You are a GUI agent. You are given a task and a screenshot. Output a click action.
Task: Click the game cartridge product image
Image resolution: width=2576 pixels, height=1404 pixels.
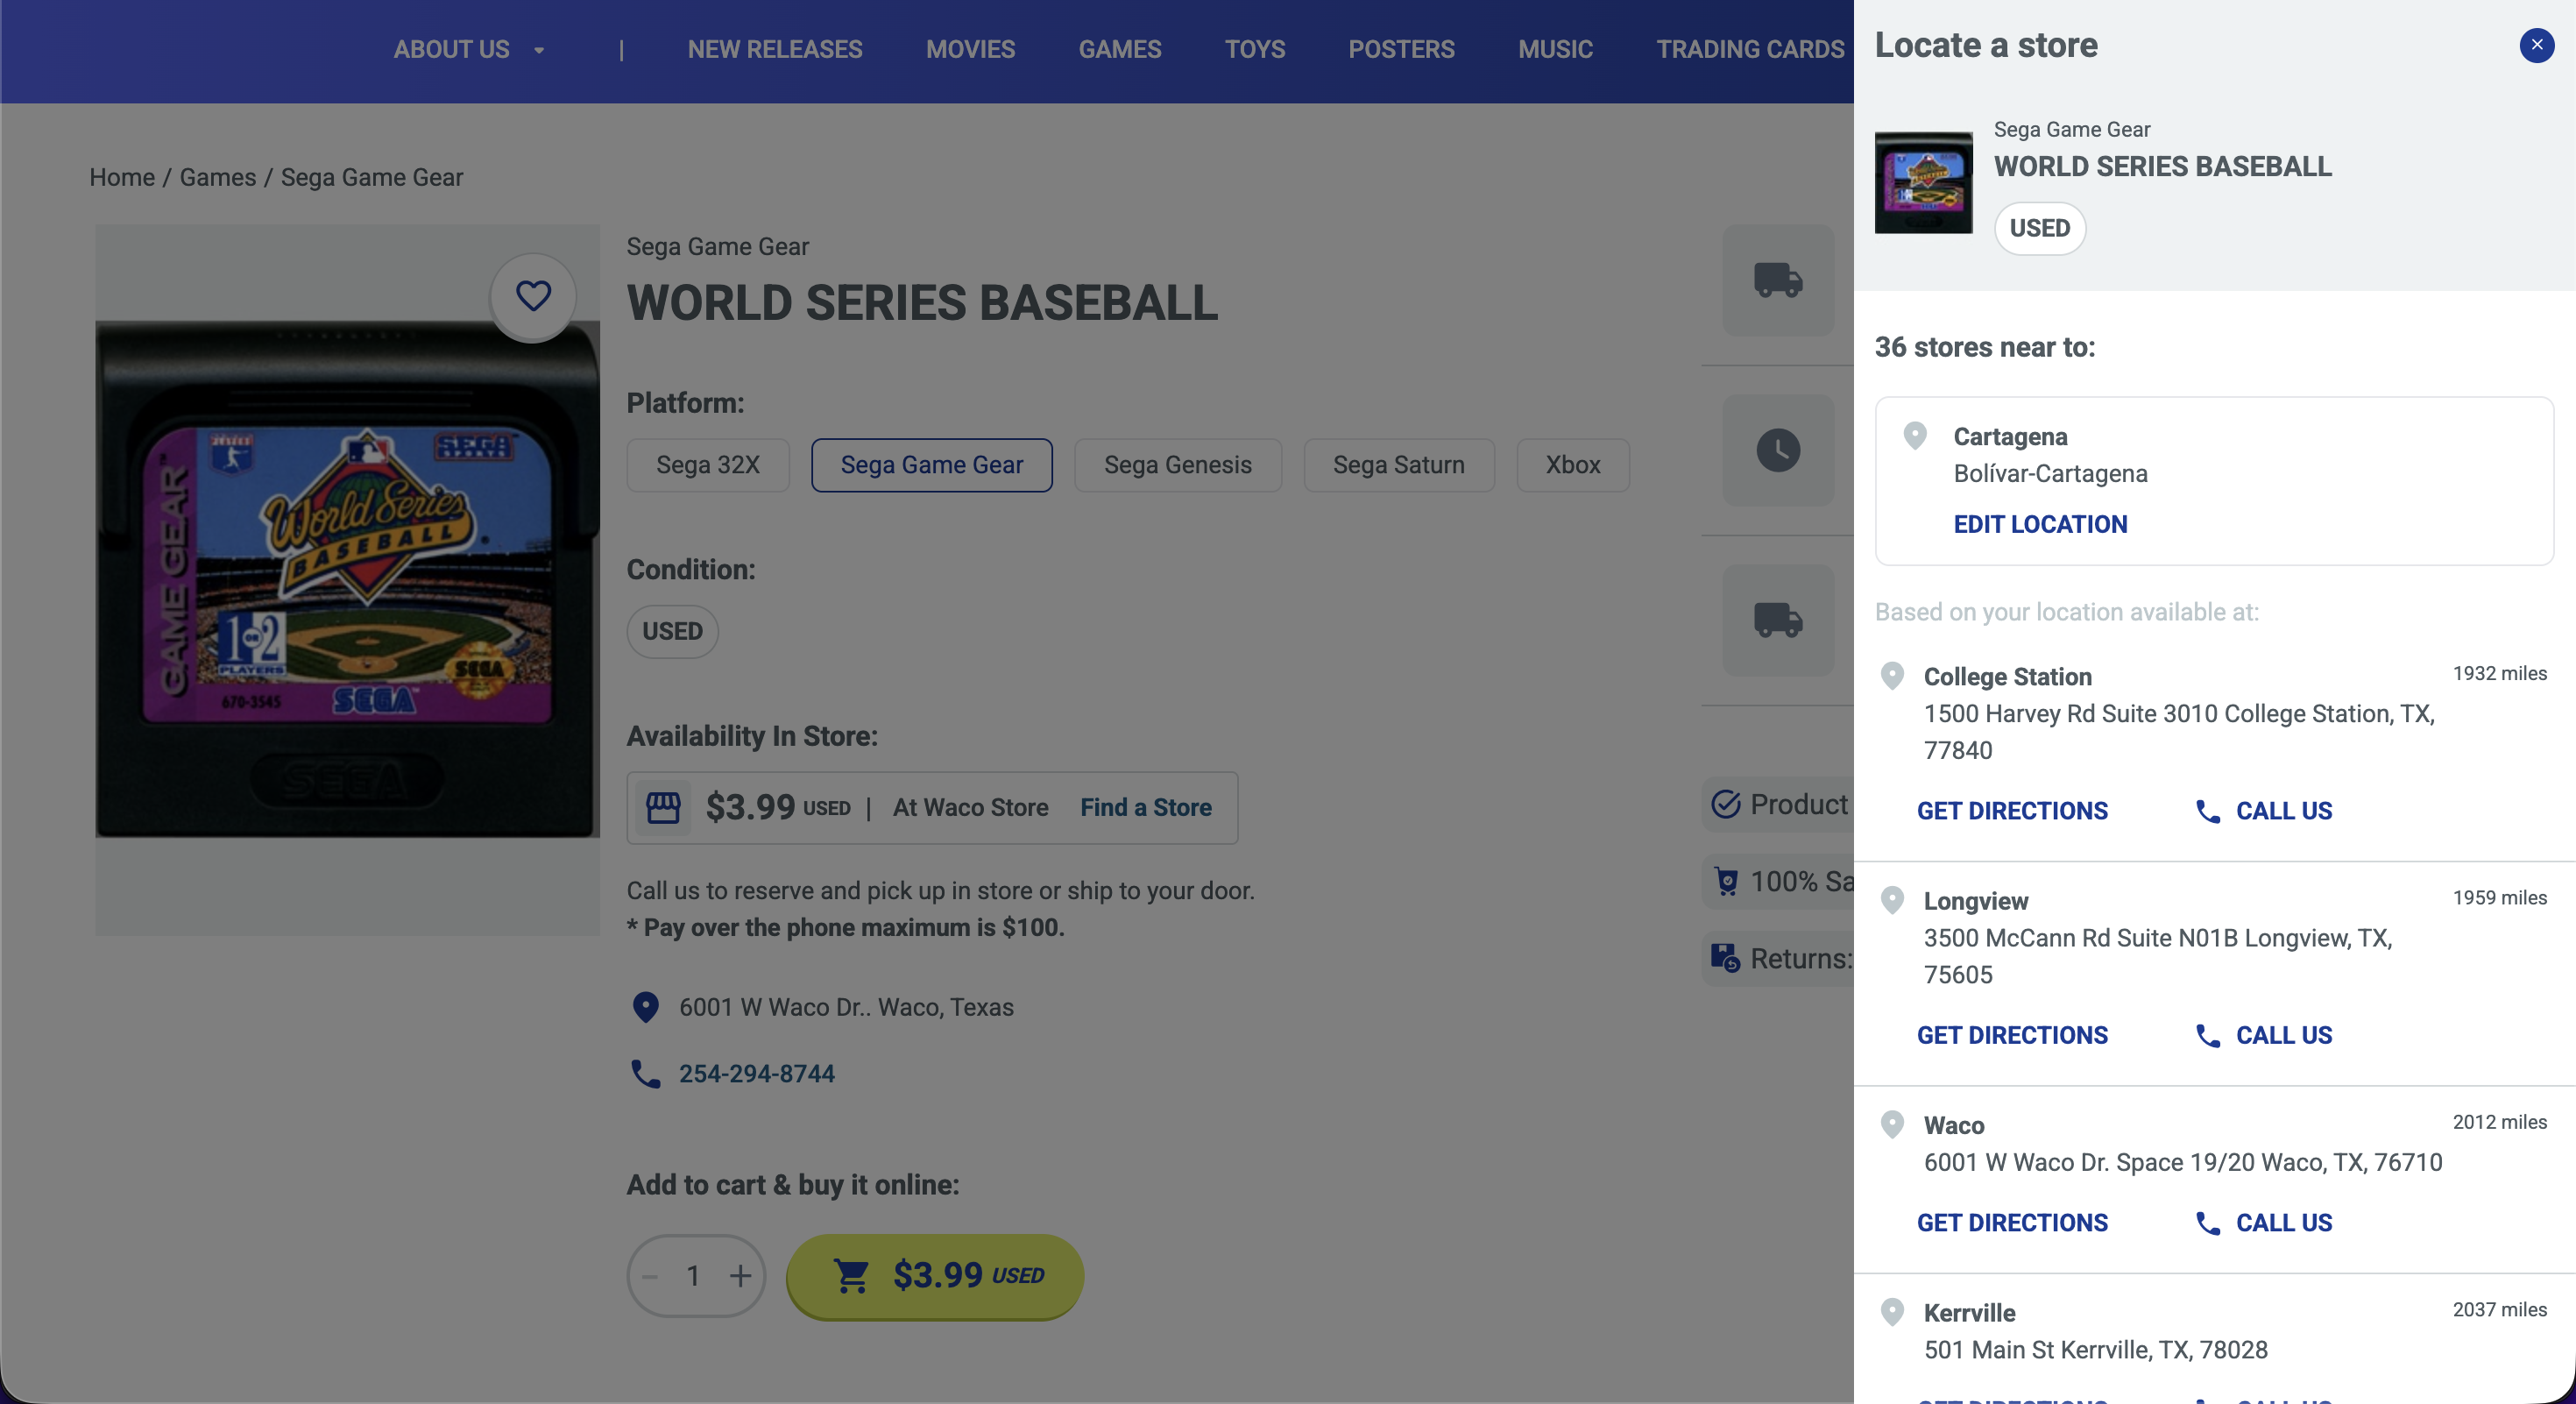[x=348, y=580]
